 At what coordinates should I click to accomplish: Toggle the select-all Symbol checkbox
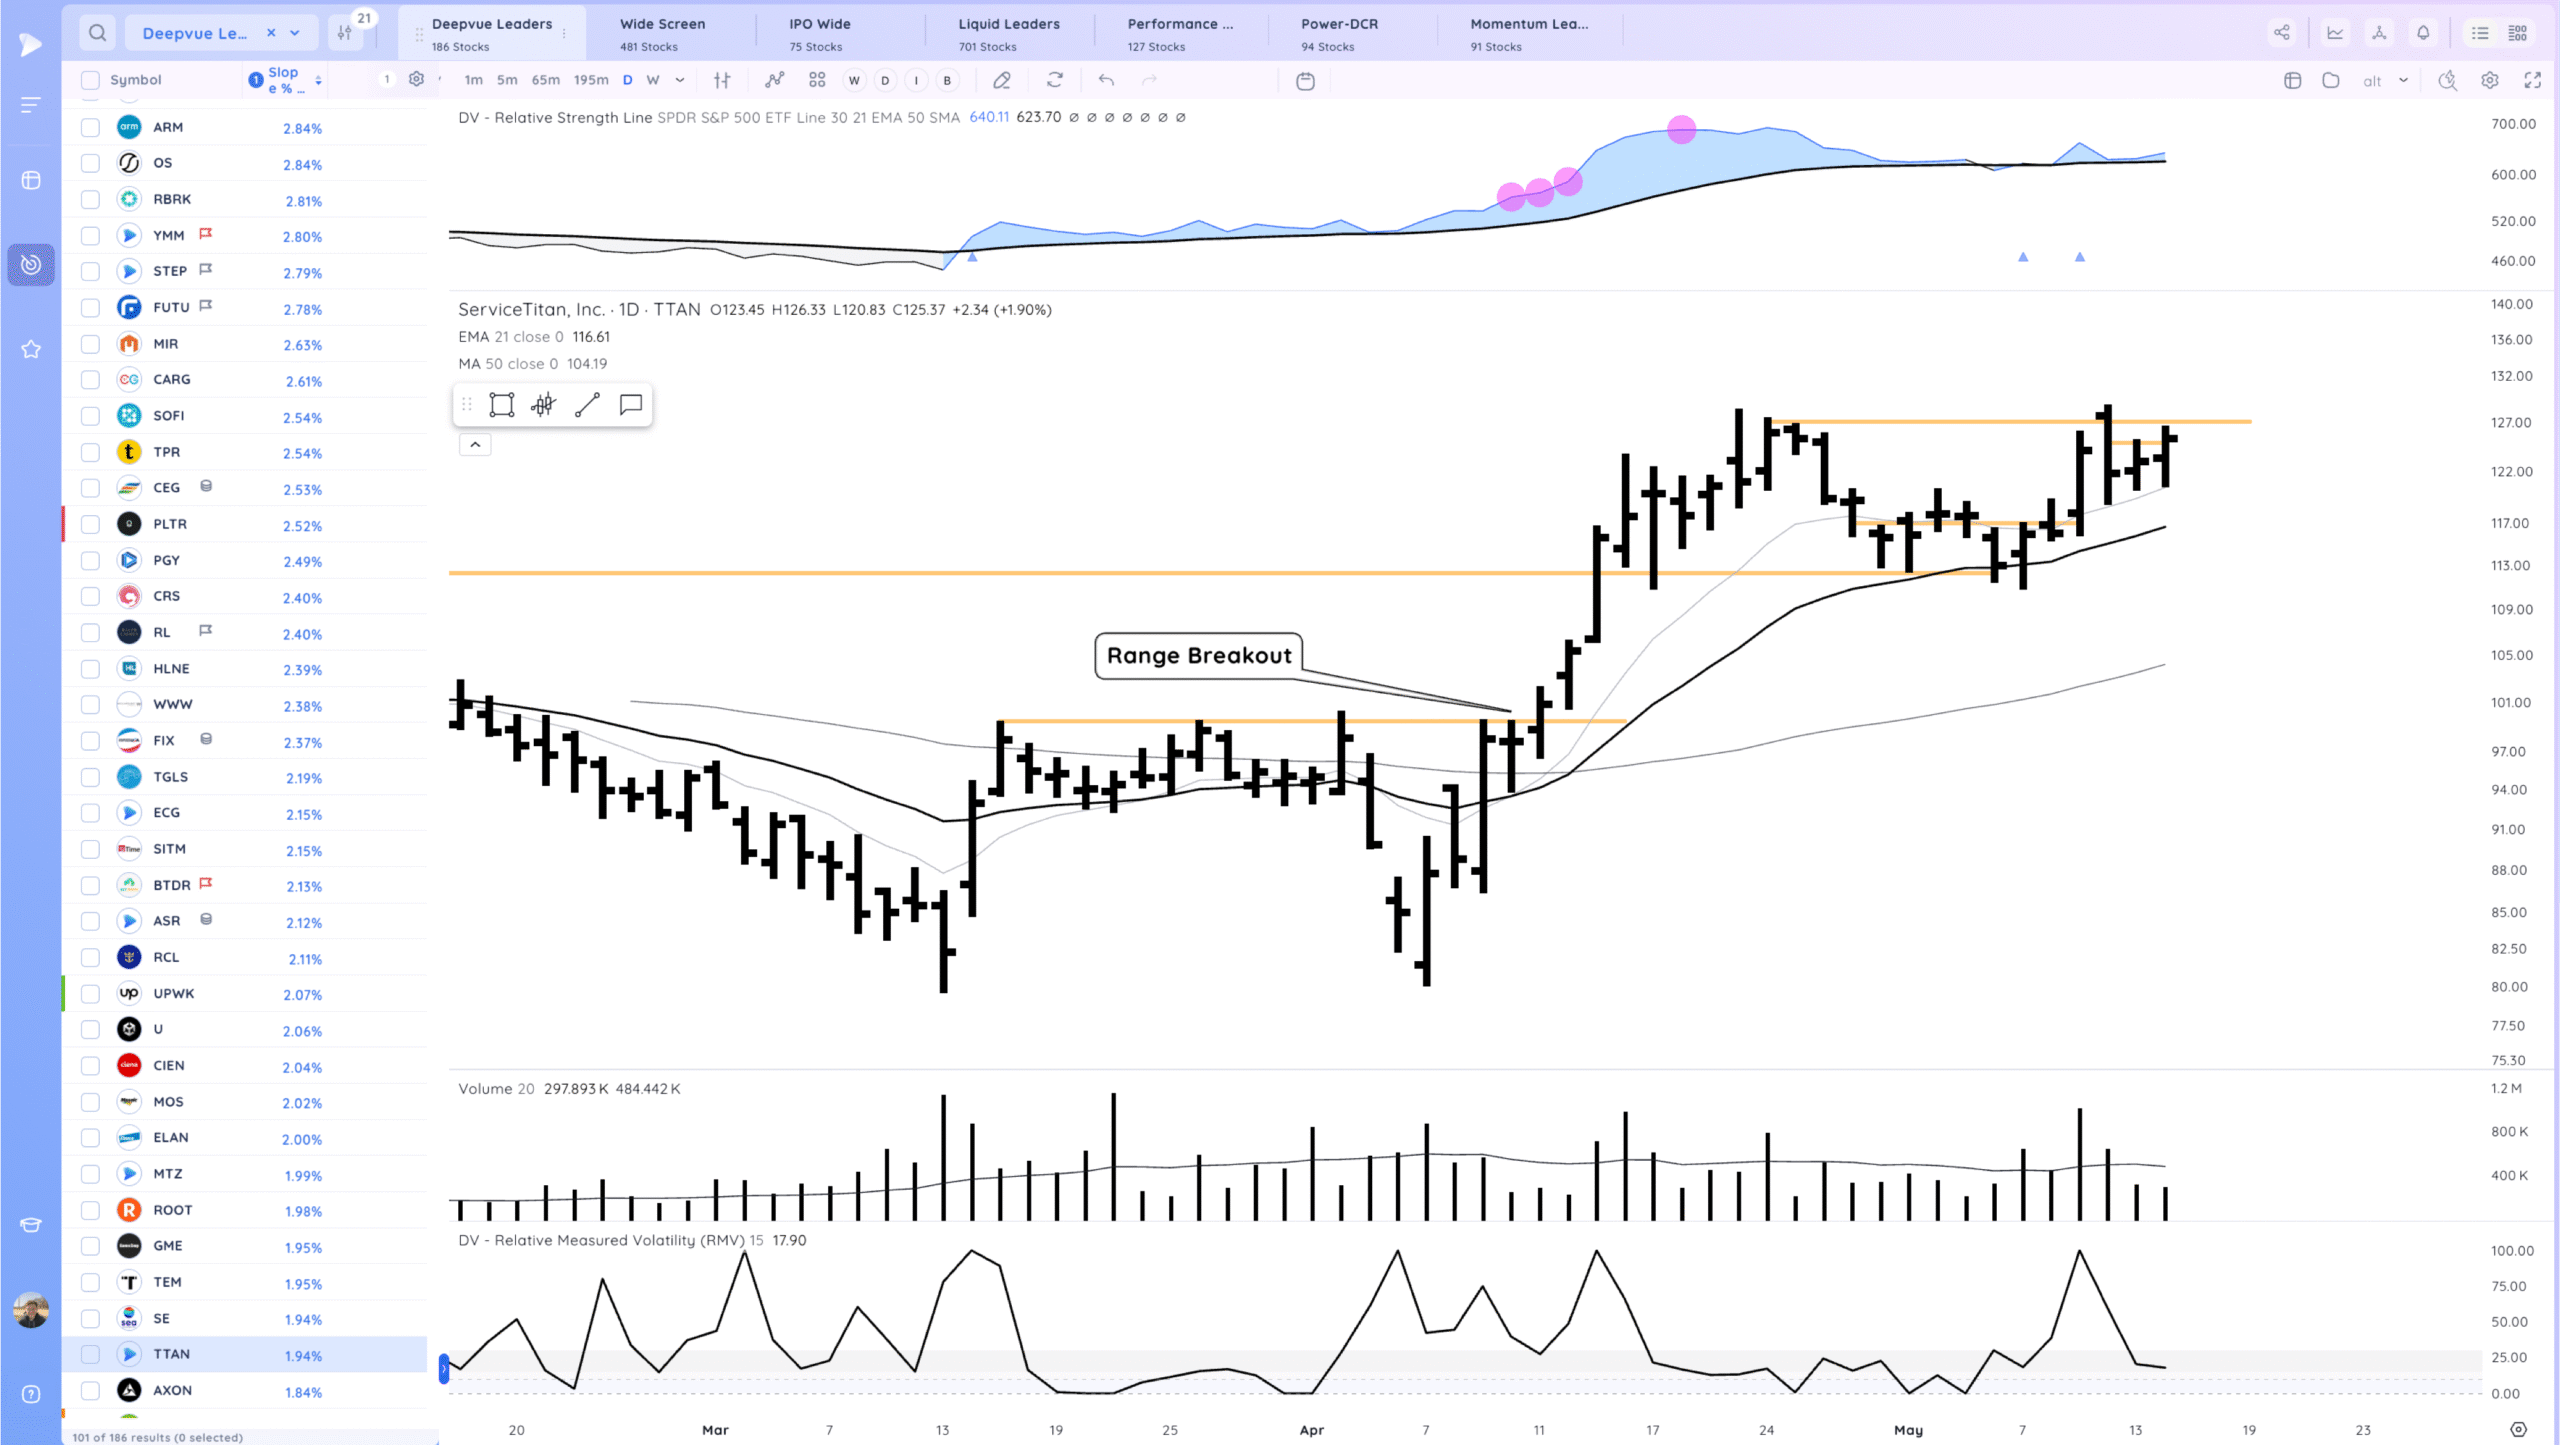tap(90, 80)
